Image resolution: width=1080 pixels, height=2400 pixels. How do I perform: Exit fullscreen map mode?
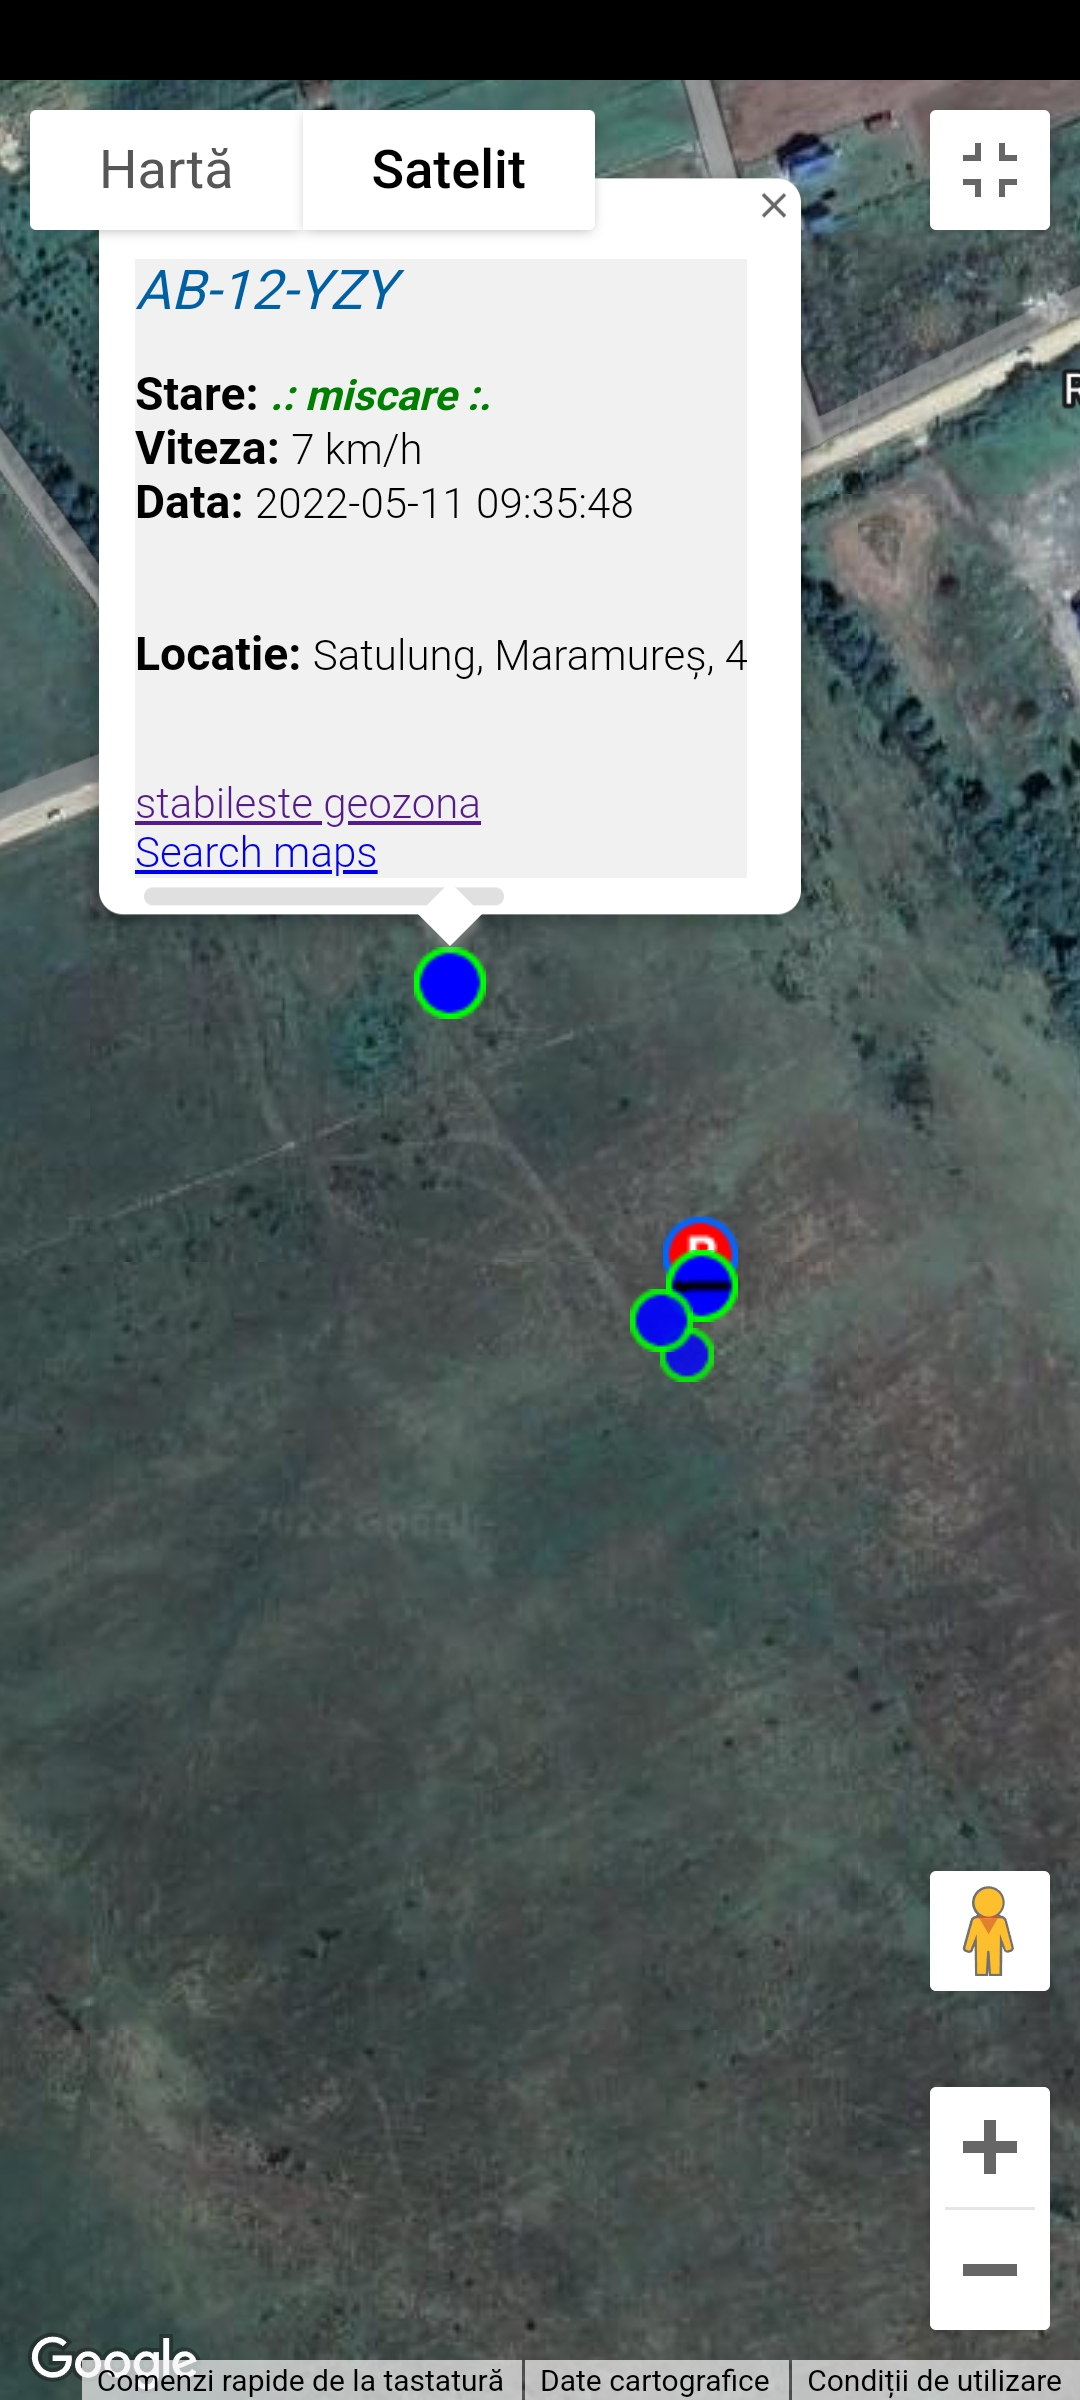pyautogui.click(x=989, y=170)
